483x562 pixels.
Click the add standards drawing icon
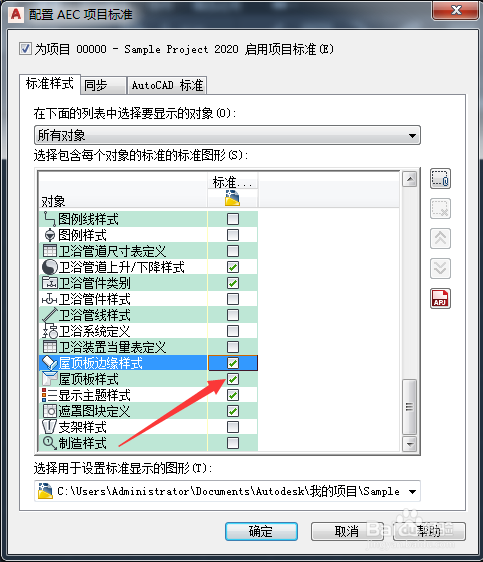point(440,178)
